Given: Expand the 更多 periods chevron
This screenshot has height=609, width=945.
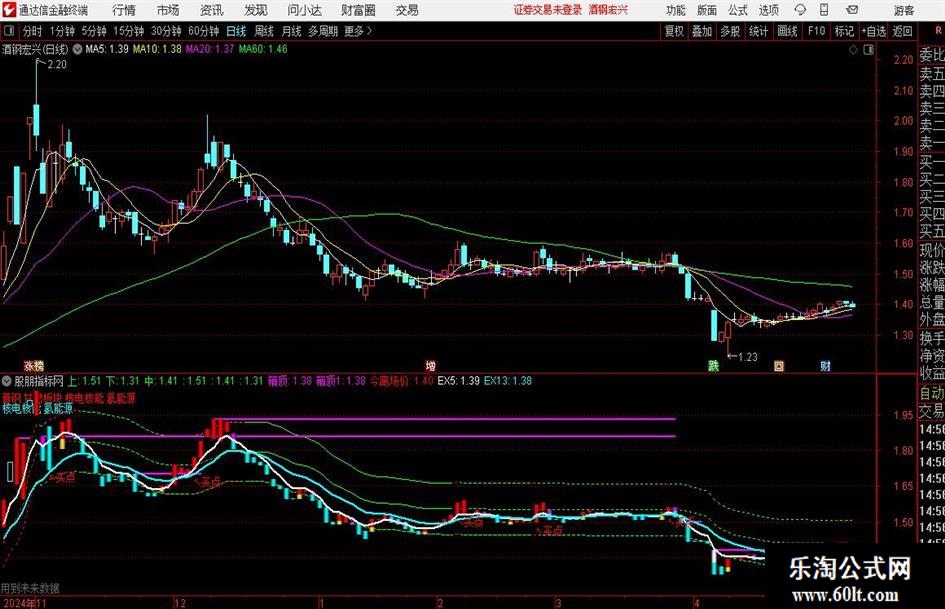Looking at the screenshot, I should click(359, 31).
